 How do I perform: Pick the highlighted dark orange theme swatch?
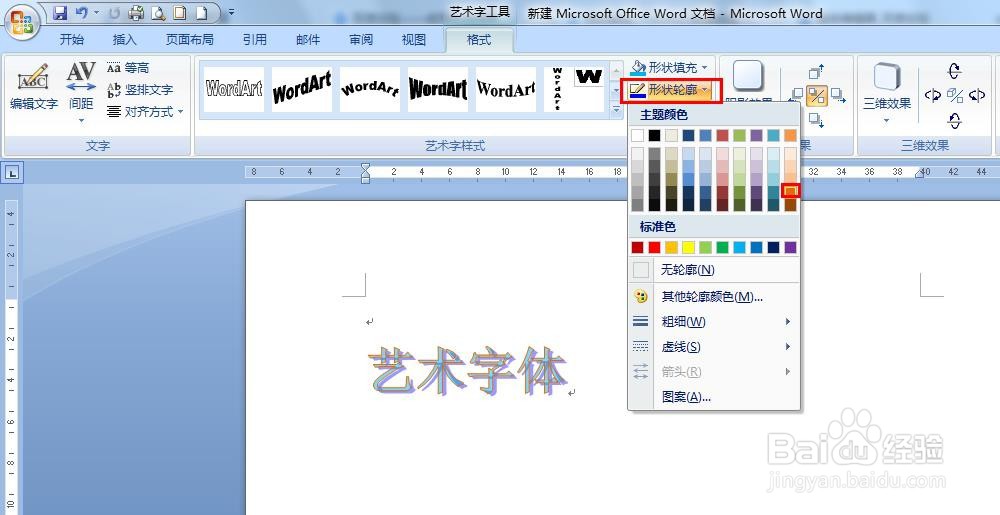[791, 191]
